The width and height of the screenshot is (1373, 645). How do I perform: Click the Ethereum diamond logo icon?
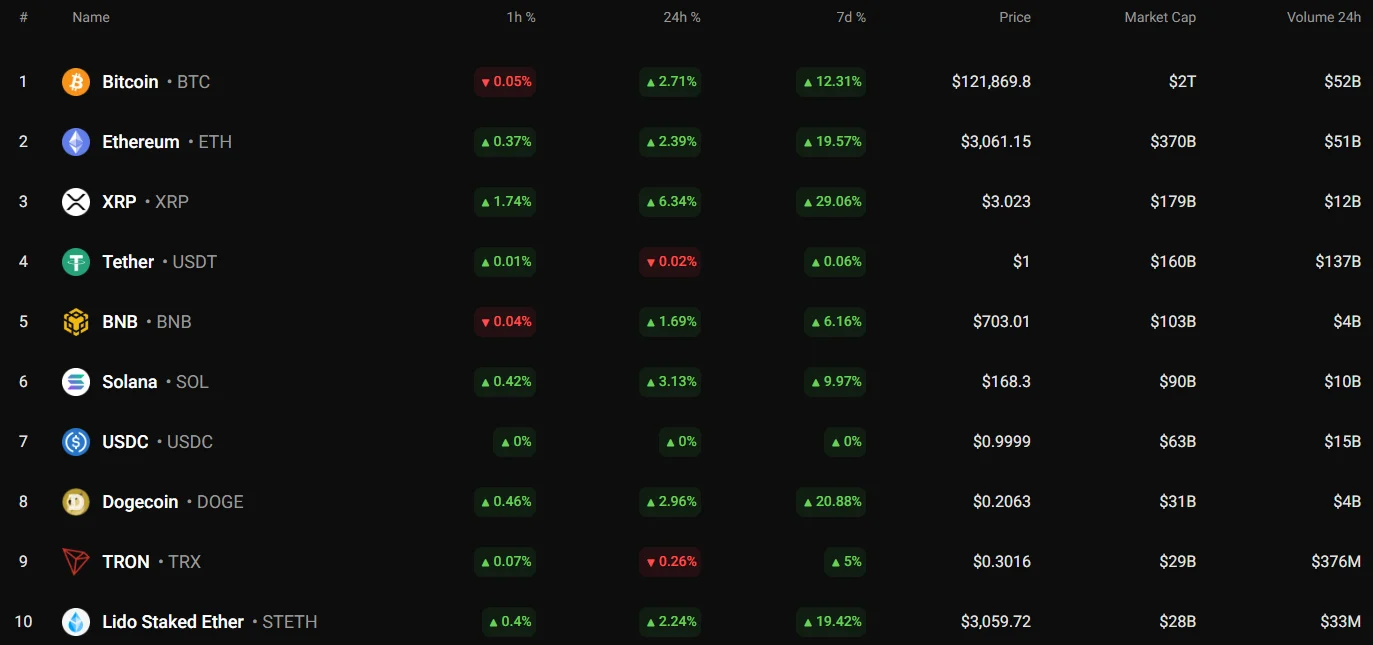(x=76, y=142)
